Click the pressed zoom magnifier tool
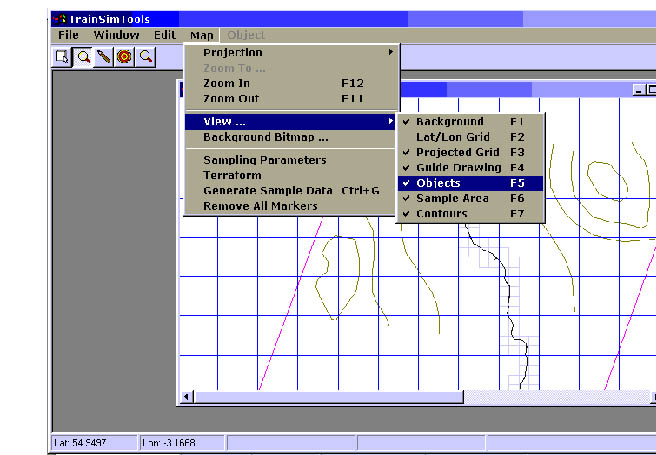 tap(83, 57)
